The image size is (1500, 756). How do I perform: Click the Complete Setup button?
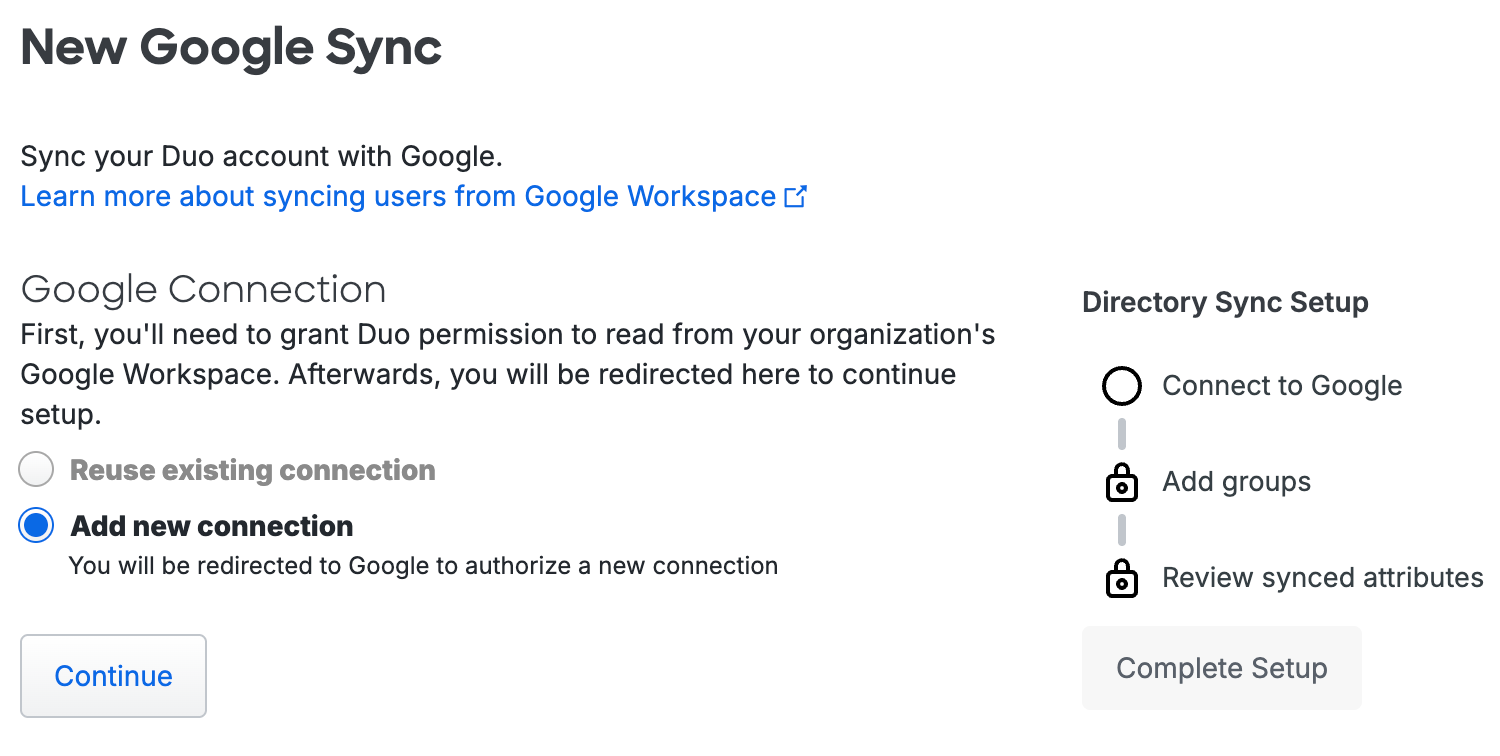pos(1221,667)
